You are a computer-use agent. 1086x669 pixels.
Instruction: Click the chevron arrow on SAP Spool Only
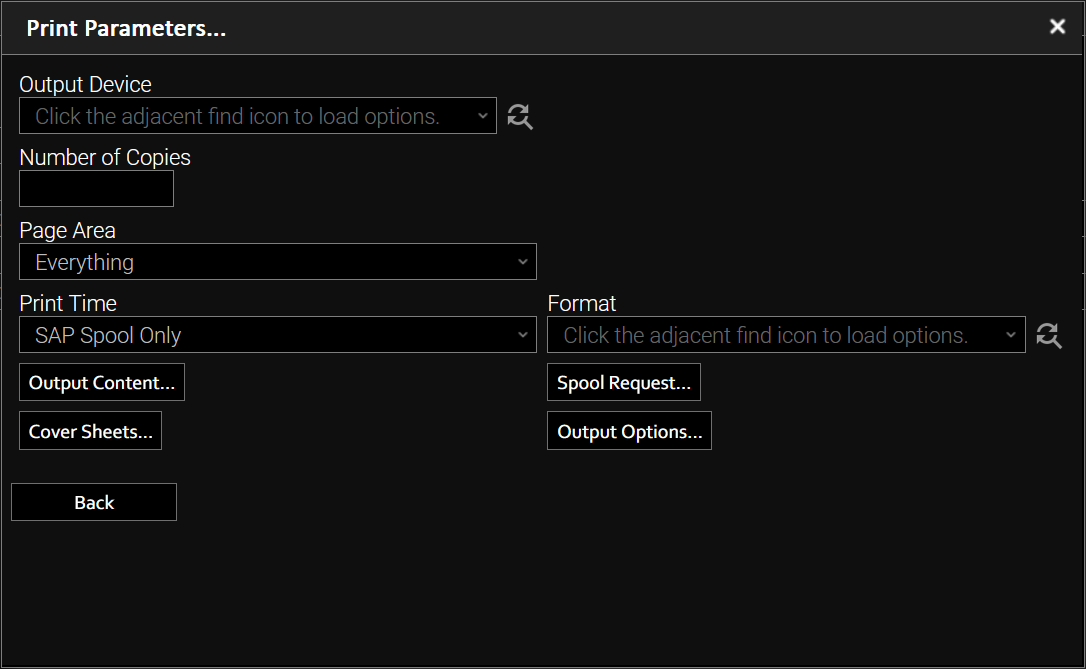[x=522, y=335]
